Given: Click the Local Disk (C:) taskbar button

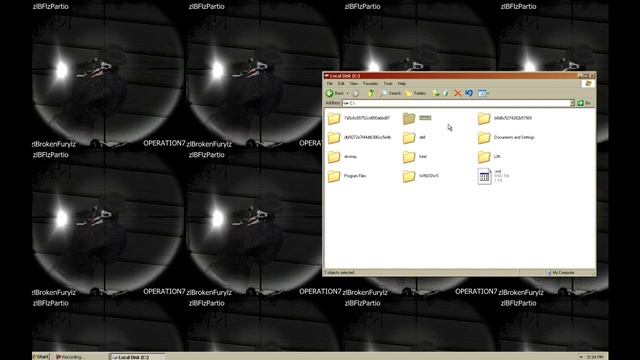Looking at the screenshot, I should click(x=137, y=357).
